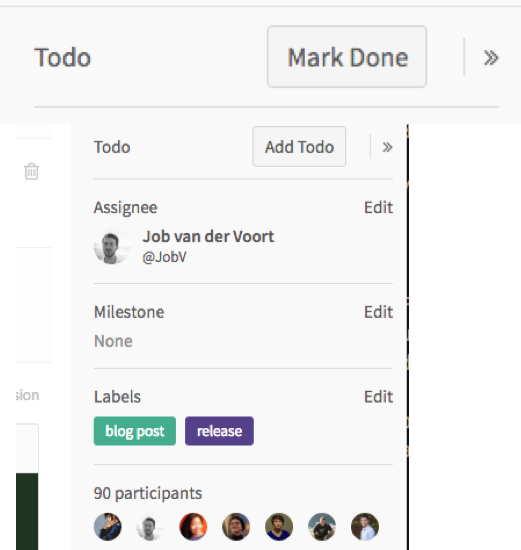The image size is (521, 550).
Task: Select the purple release label
Action: pyautogui.click(x=219, y=431)
